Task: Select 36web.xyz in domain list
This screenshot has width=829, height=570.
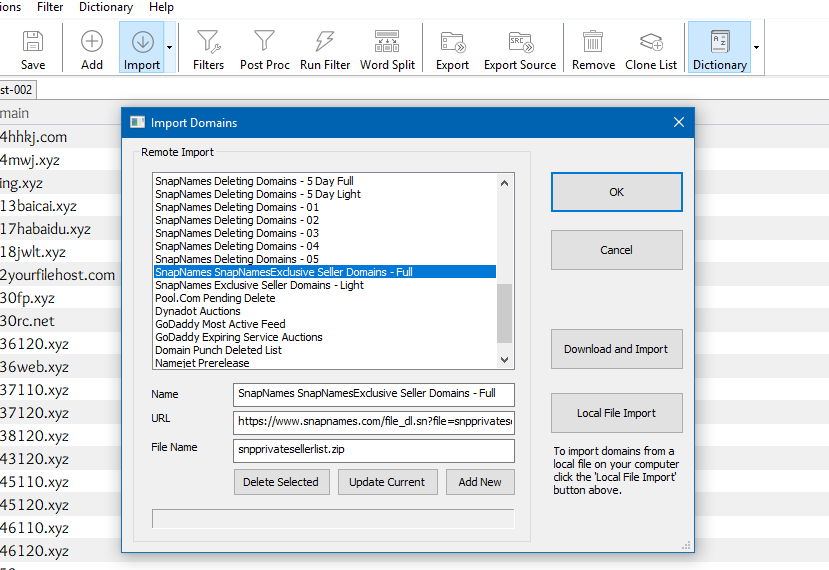Action: tap(34, 367)
